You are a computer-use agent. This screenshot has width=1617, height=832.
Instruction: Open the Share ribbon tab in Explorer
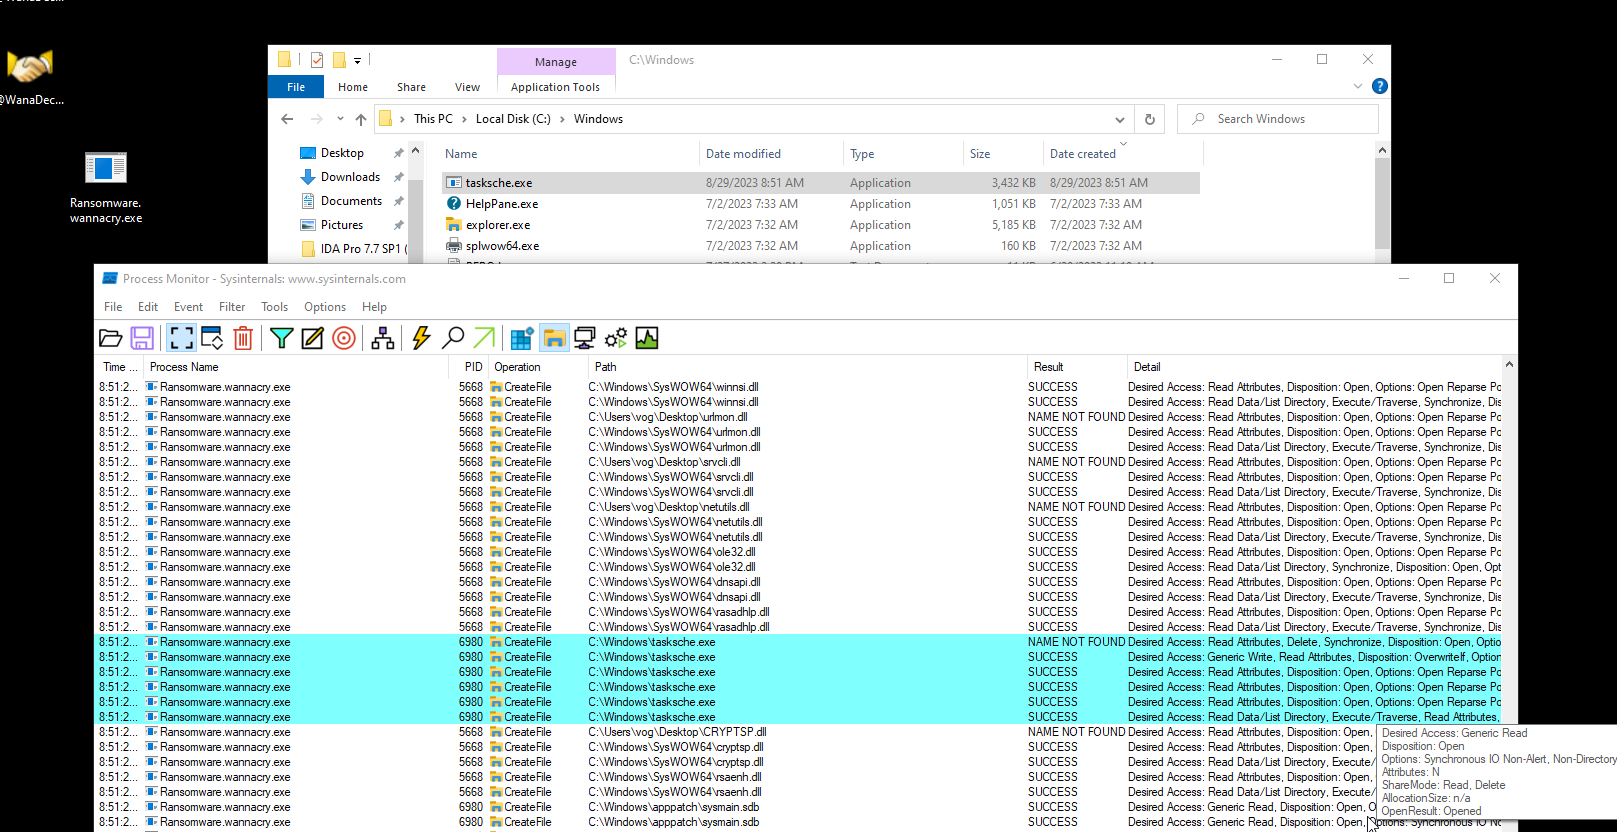411,87
